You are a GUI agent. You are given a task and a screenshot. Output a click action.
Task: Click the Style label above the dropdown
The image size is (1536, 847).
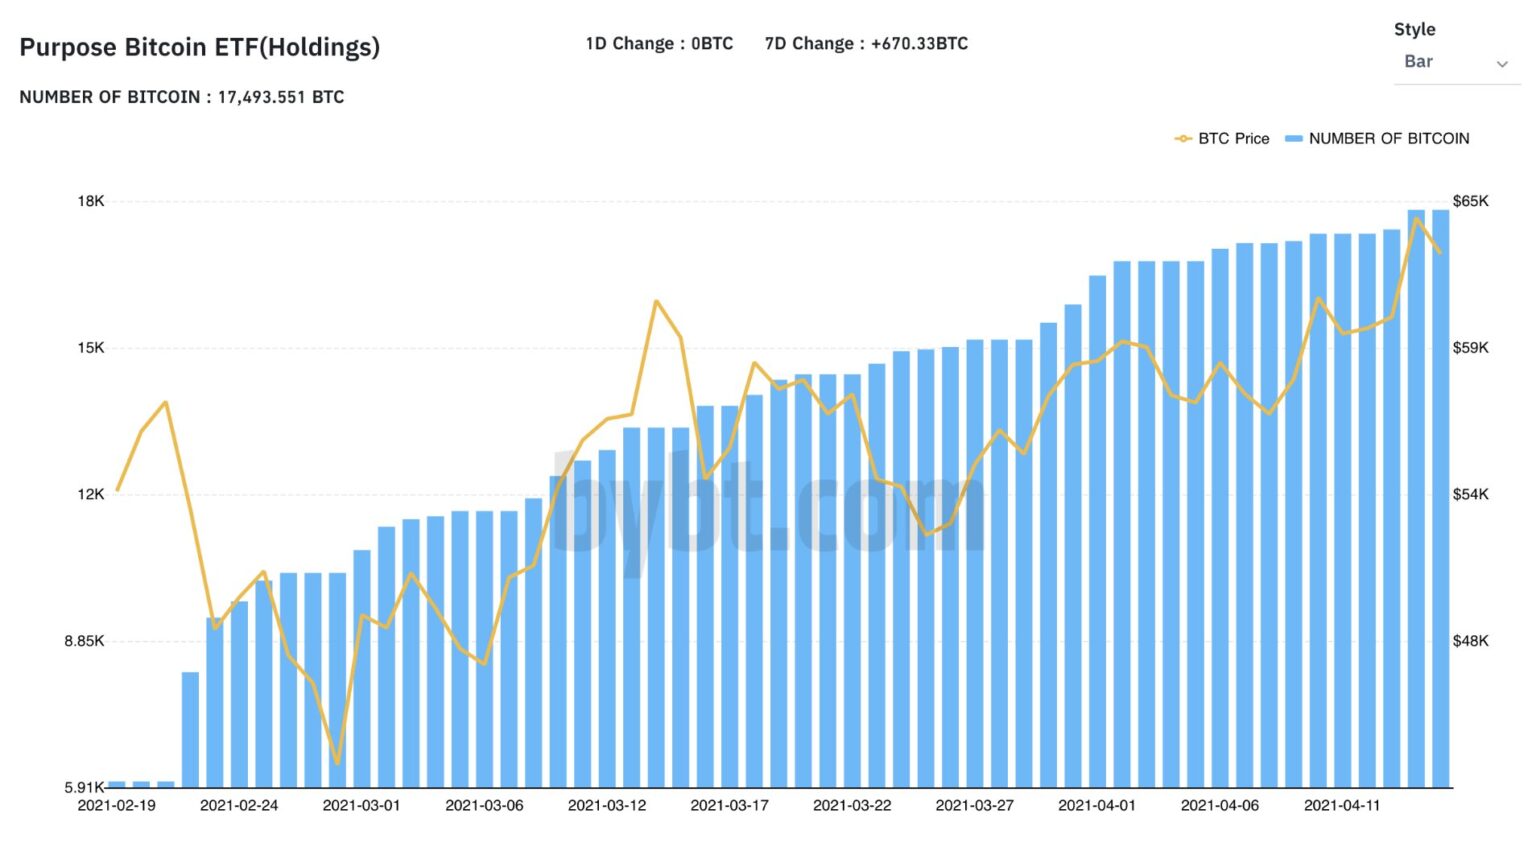pos(1414,30)
